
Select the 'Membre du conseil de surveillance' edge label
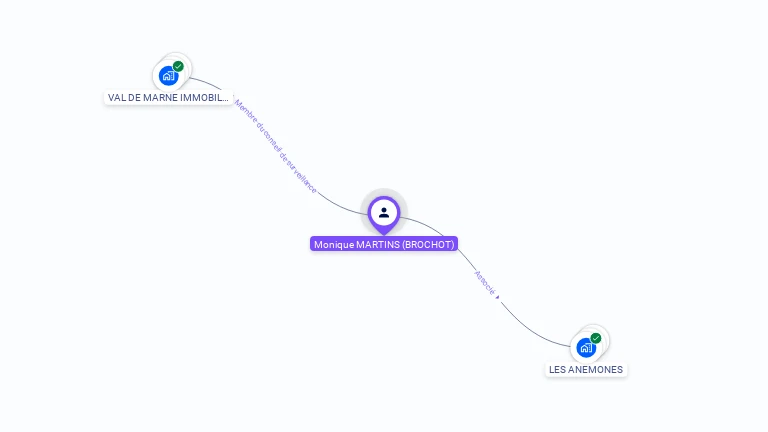(276, 146)
